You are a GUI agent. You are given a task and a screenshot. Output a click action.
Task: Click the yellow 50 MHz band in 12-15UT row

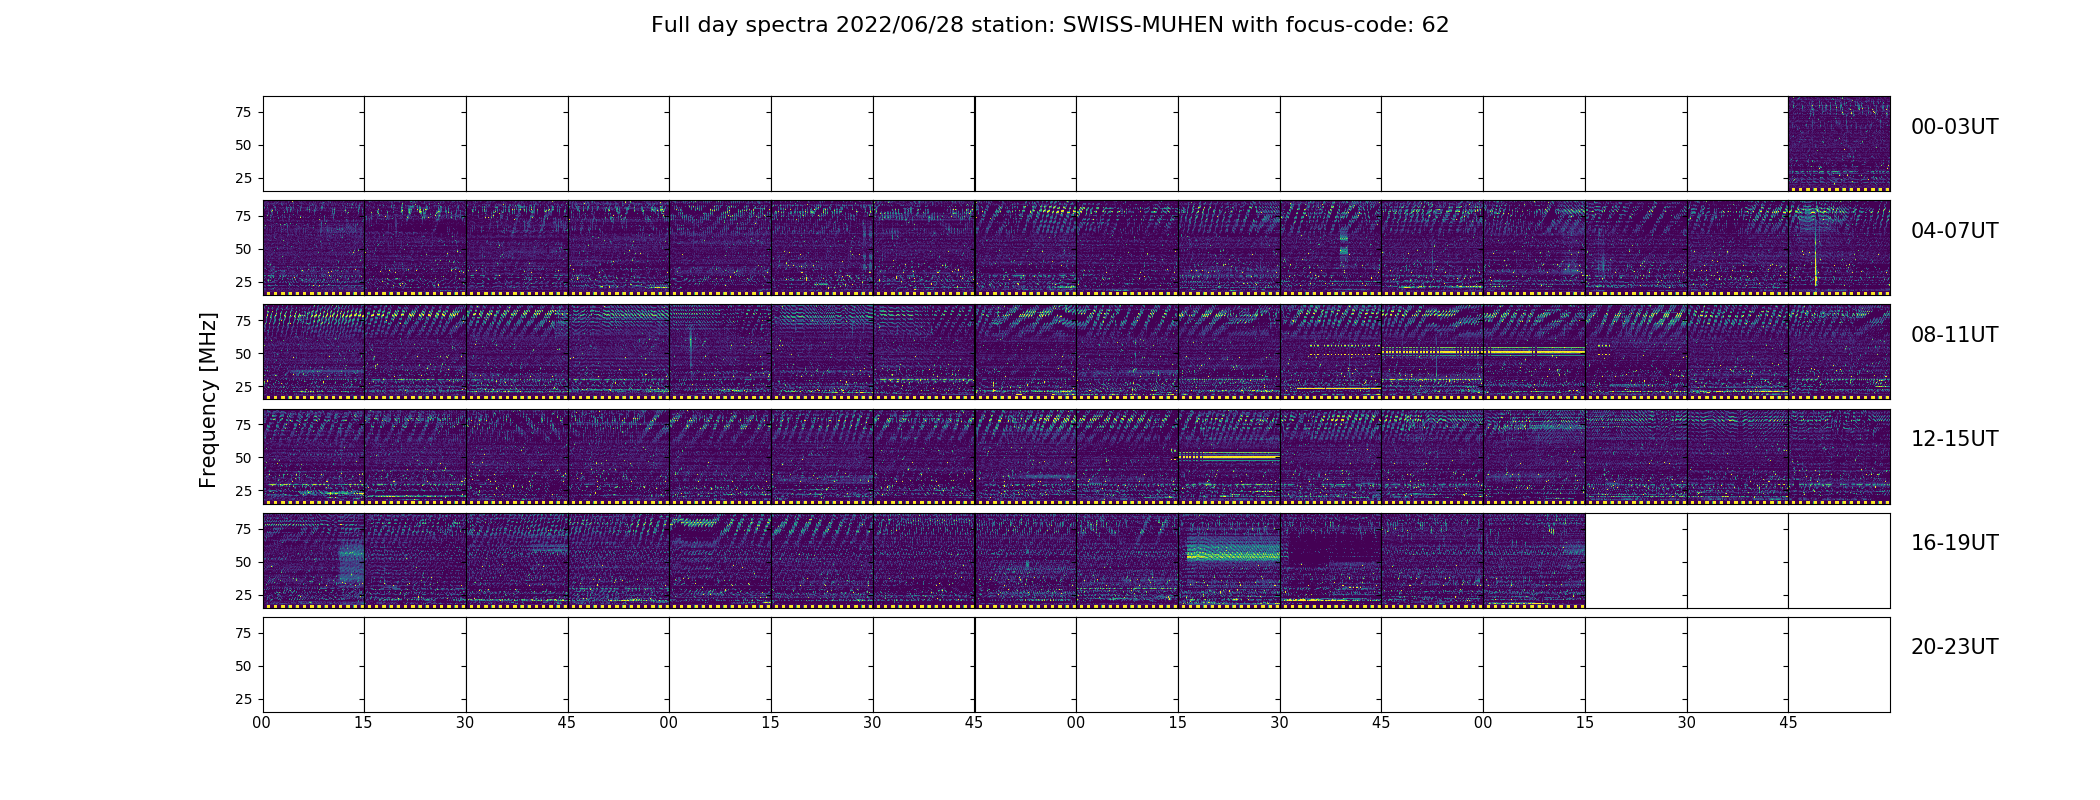[1230, 455]
